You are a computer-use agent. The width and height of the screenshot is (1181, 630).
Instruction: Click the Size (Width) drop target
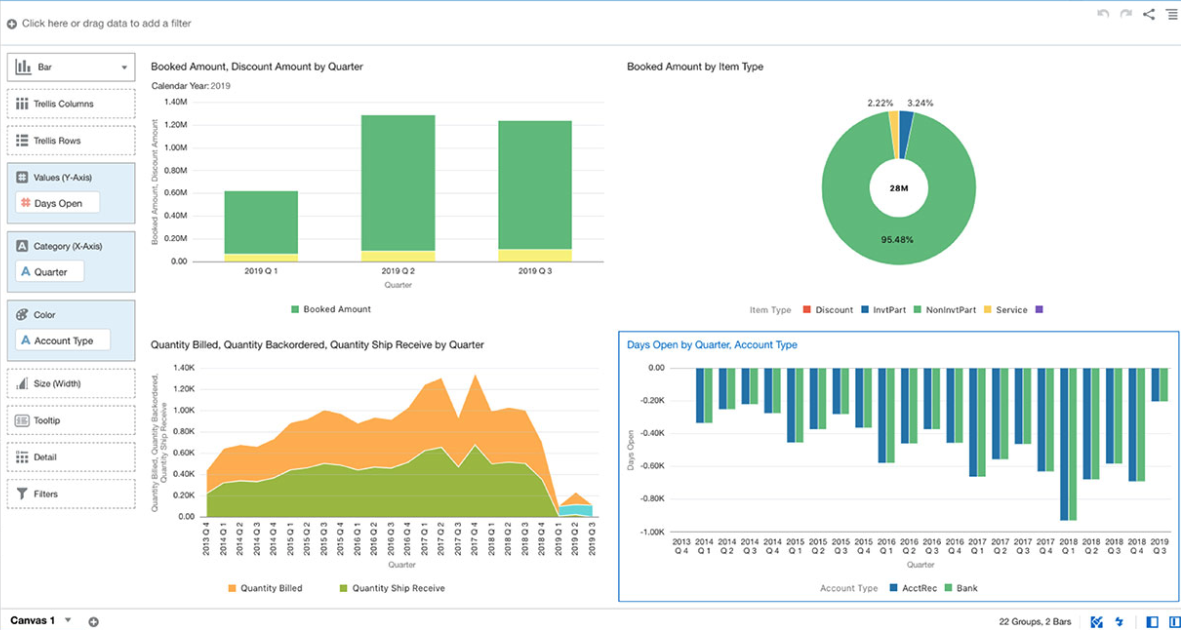click(x=71, y=384)
